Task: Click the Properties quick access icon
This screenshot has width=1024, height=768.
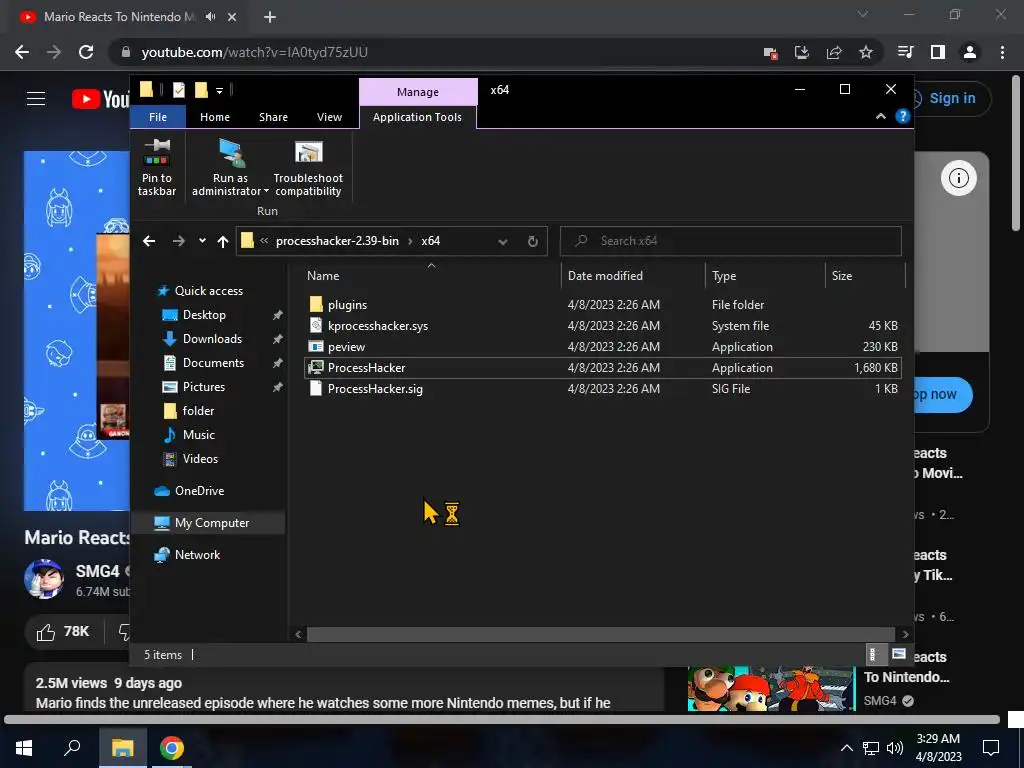Action: [178, 90]
